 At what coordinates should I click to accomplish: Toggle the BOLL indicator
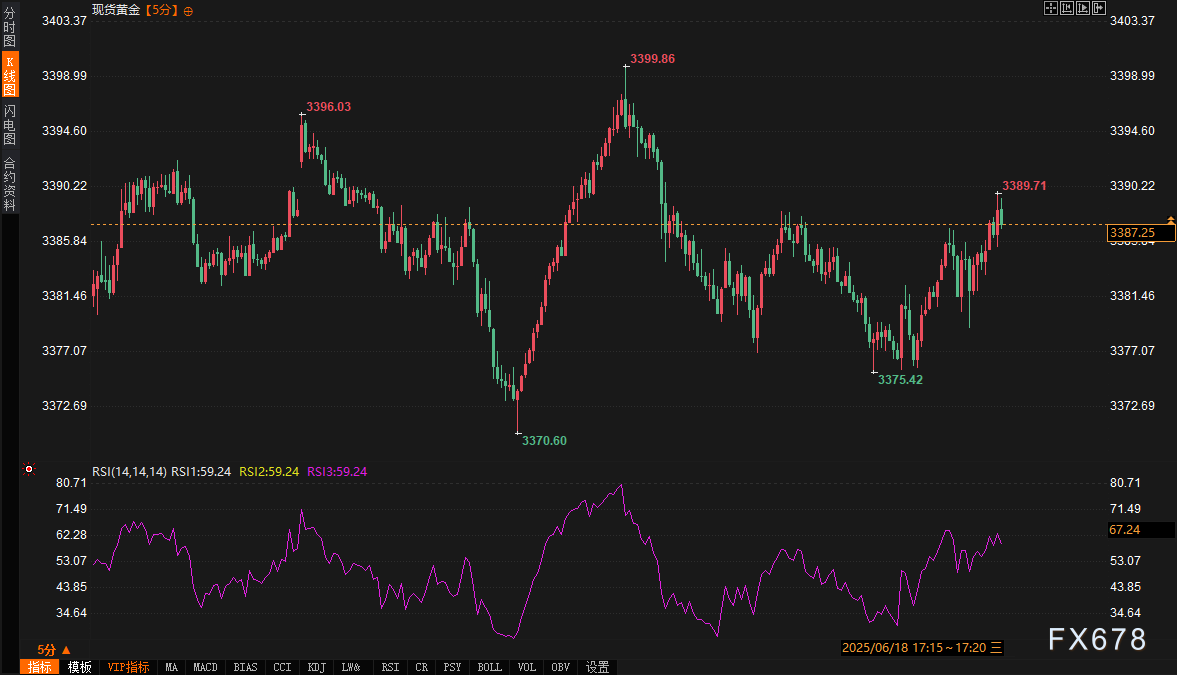pyautogui.click(x=489, y=667)
